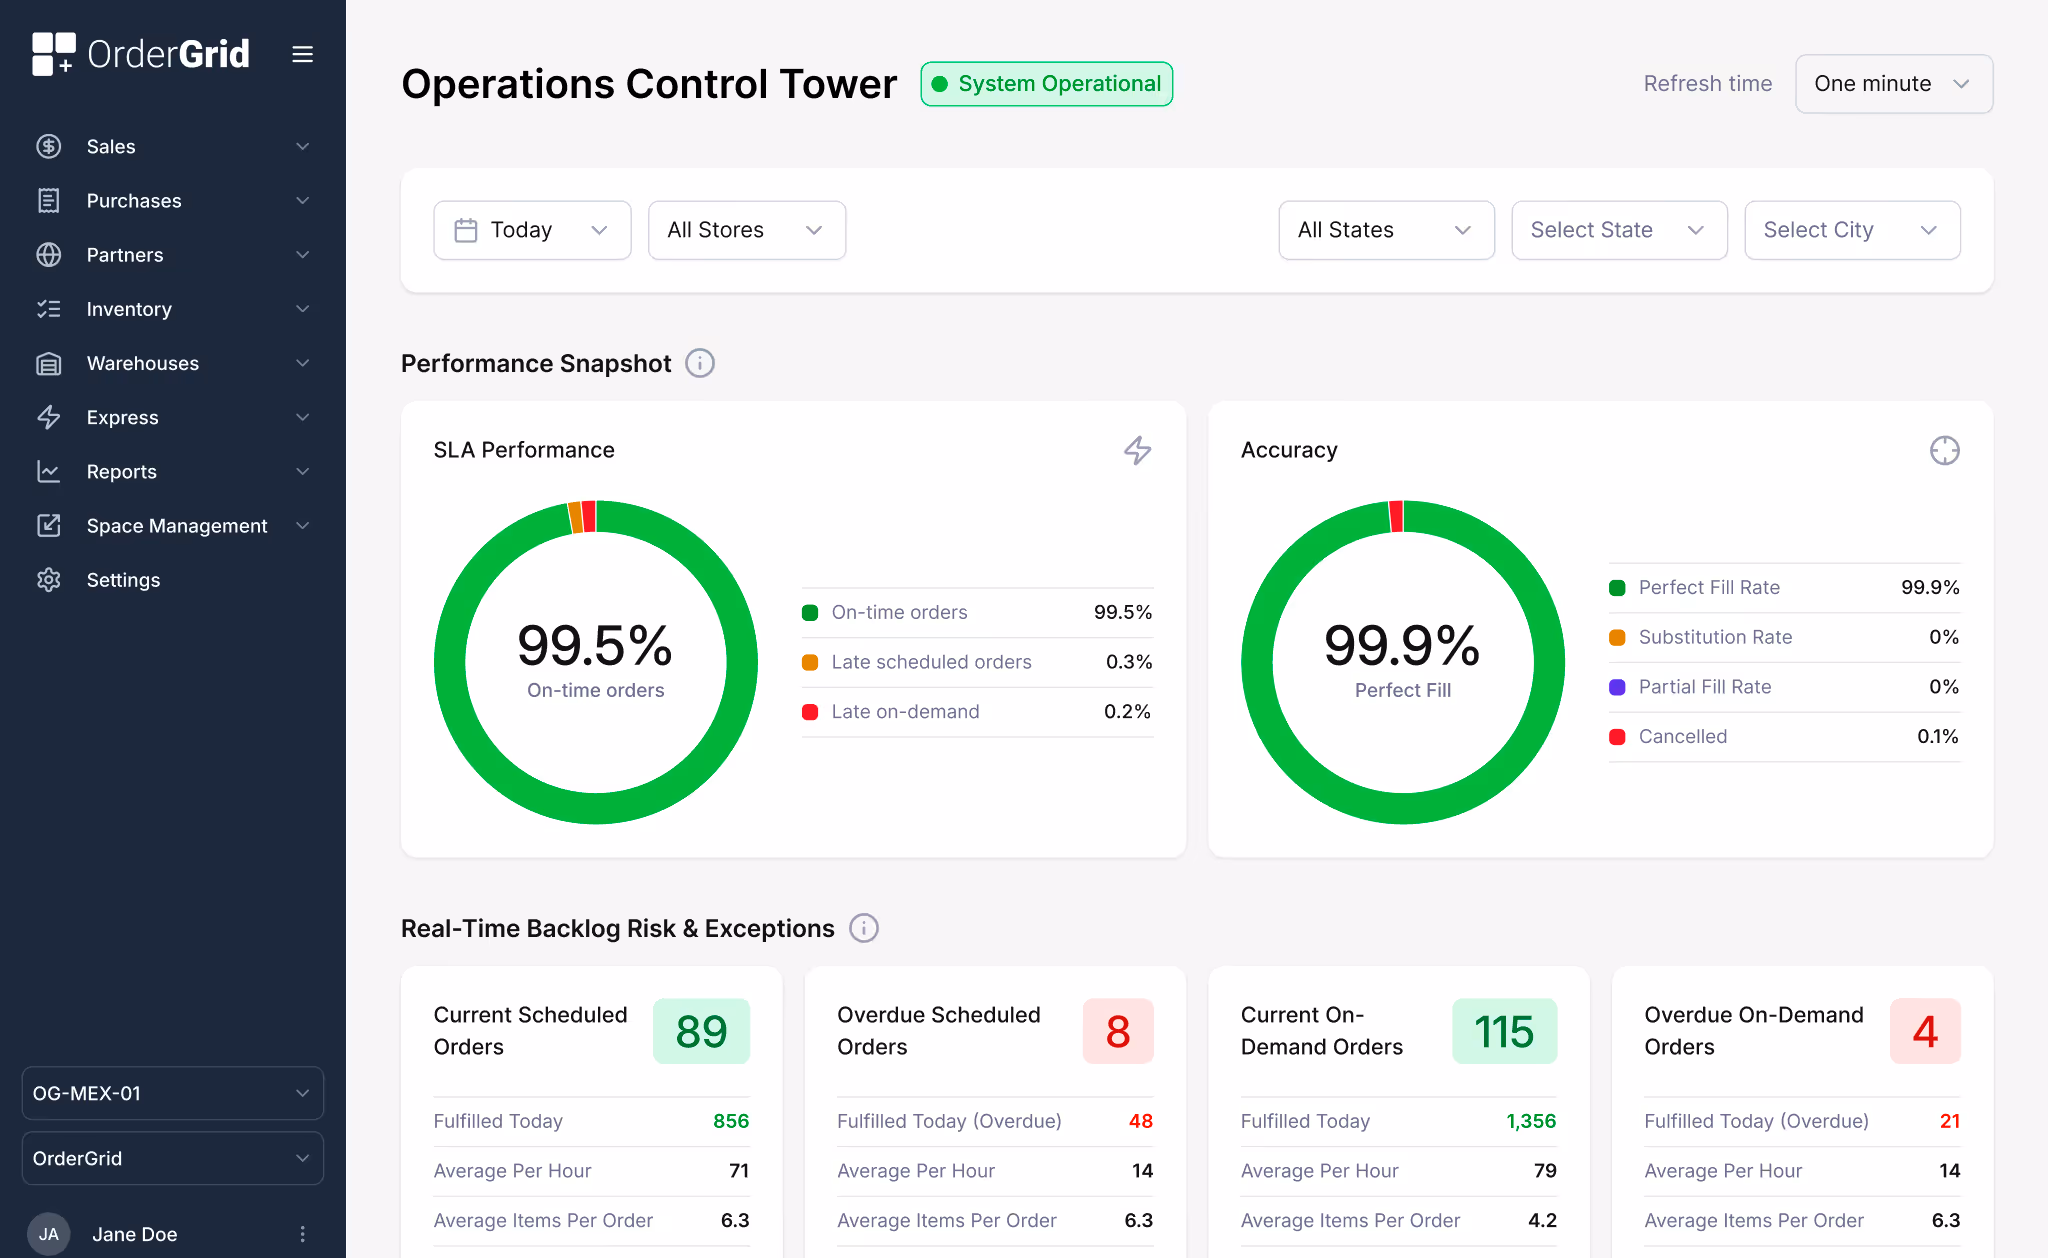Click the Sales dollar icon in sidebar

(49, 146)
